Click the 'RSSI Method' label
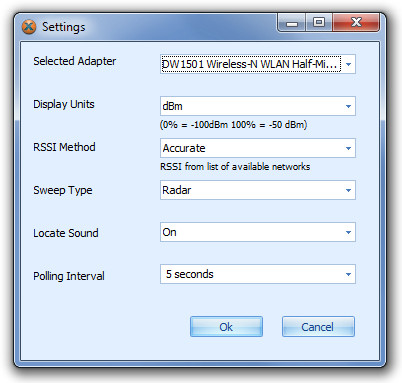This screenshot has height=383, width=402. tap(64, 147)
